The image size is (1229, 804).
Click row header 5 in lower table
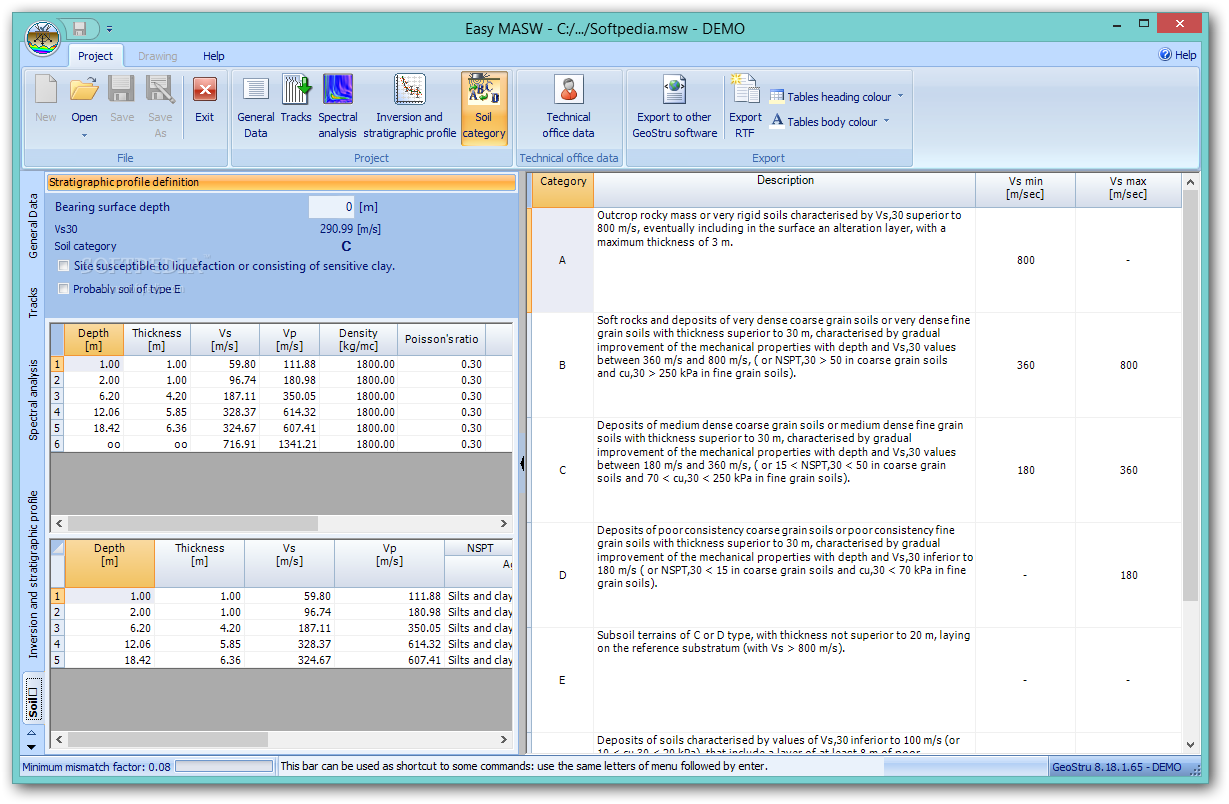click(x=57, y=660)
